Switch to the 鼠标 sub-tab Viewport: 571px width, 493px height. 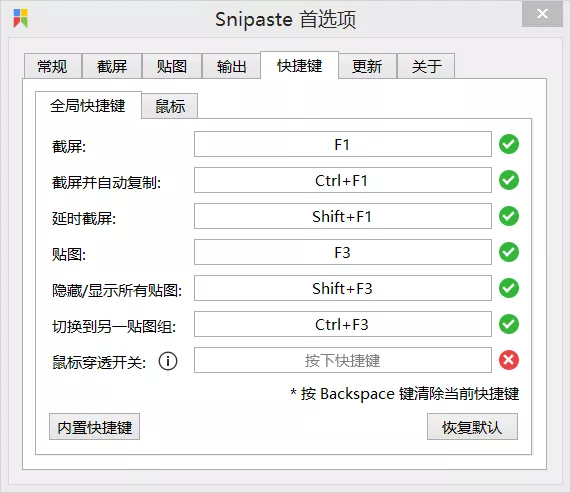coord(170,106)
